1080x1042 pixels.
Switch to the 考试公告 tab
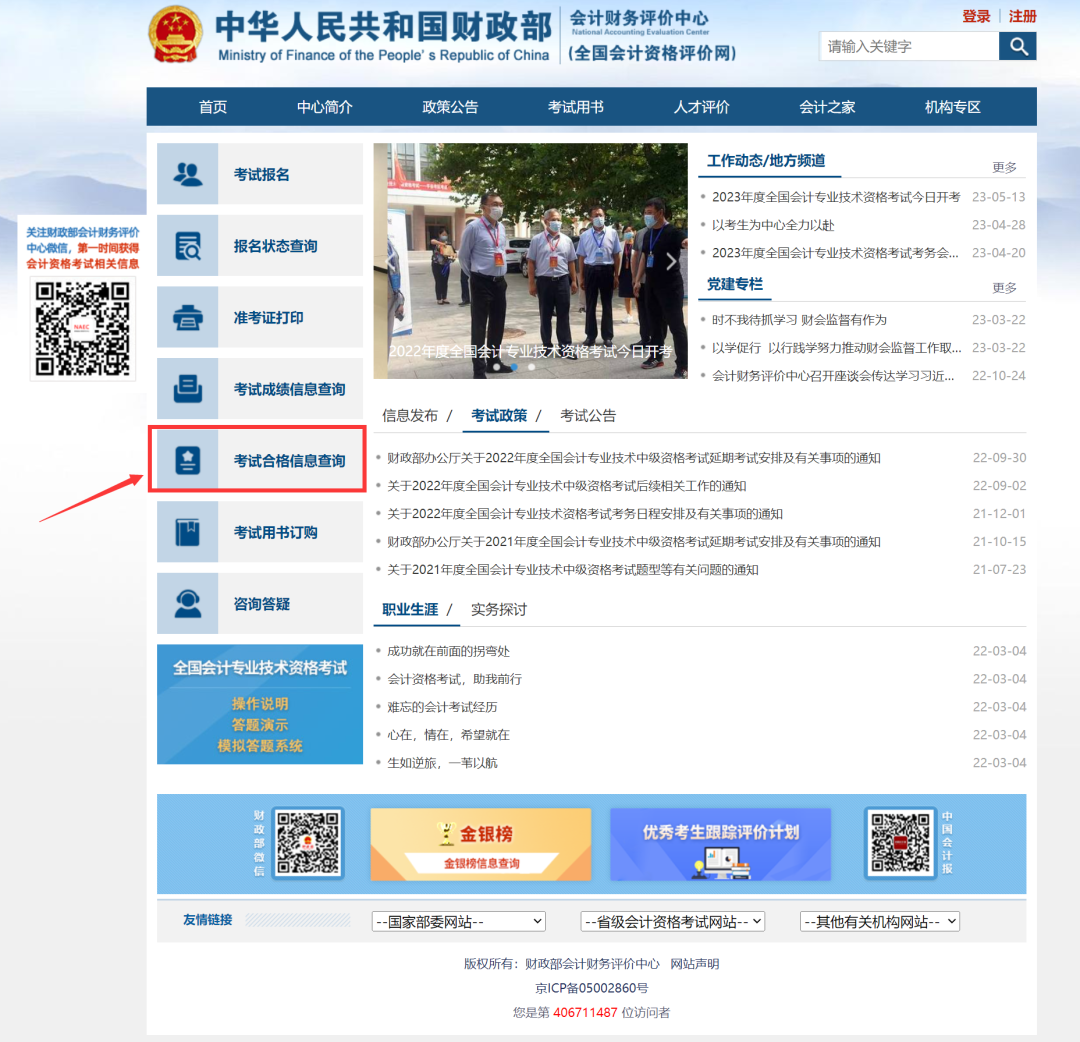588,415
